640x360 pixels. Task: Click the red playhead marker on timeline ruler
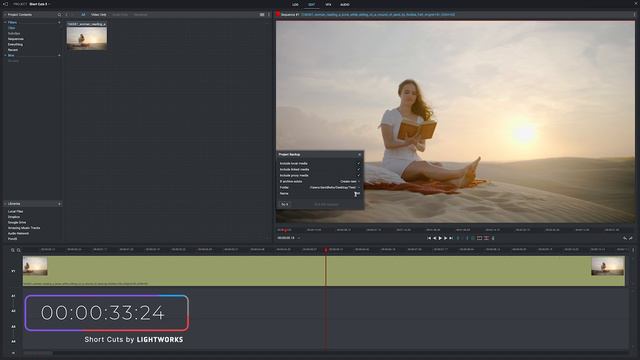pyautogui.click(x=326, y=249)
